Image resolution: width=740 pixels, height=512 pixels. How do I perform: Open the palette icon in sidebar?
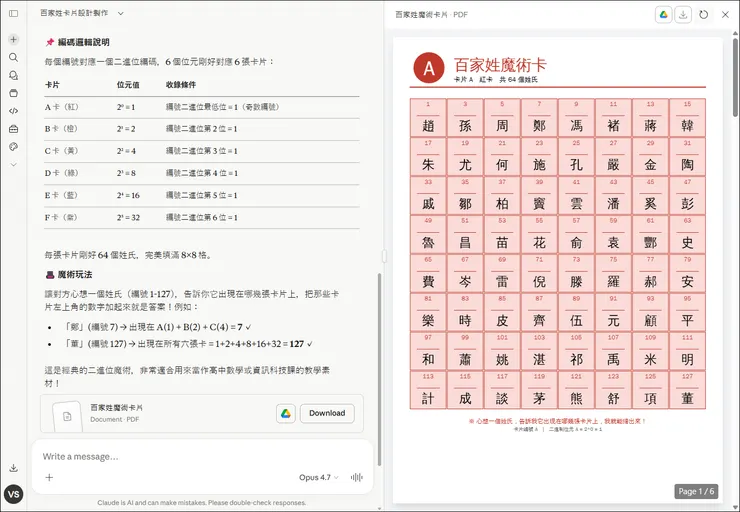[14, 147]
